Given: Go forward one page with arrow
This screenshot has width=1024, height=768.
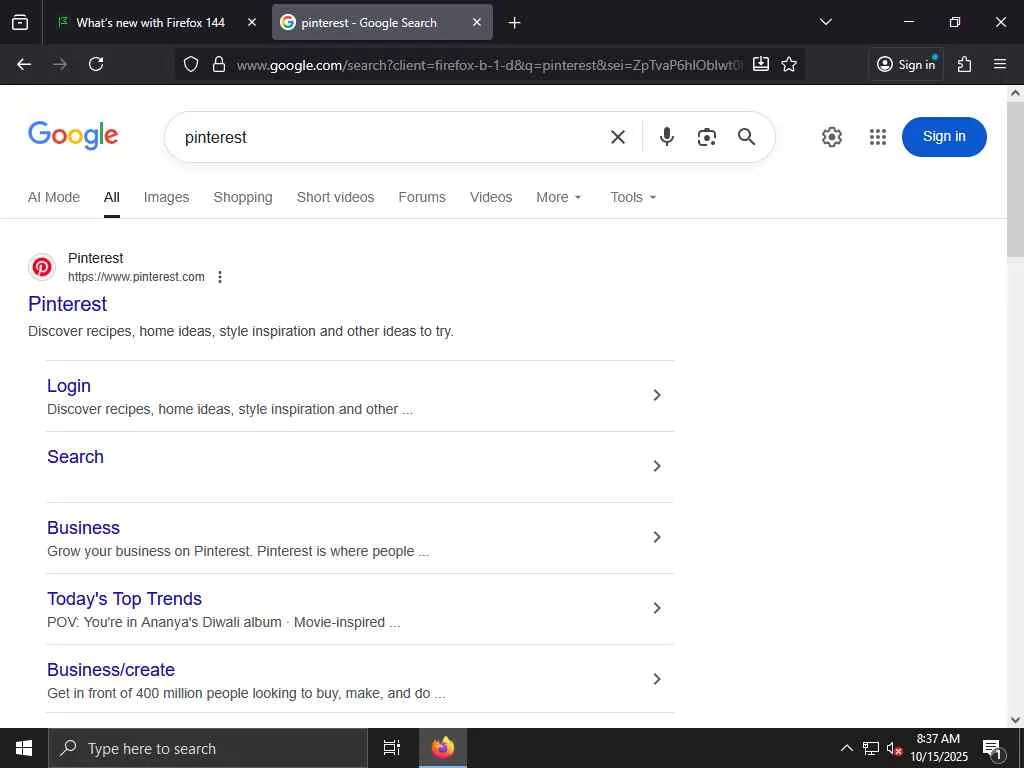Looking at the screenshot, I should pos(60,64).
